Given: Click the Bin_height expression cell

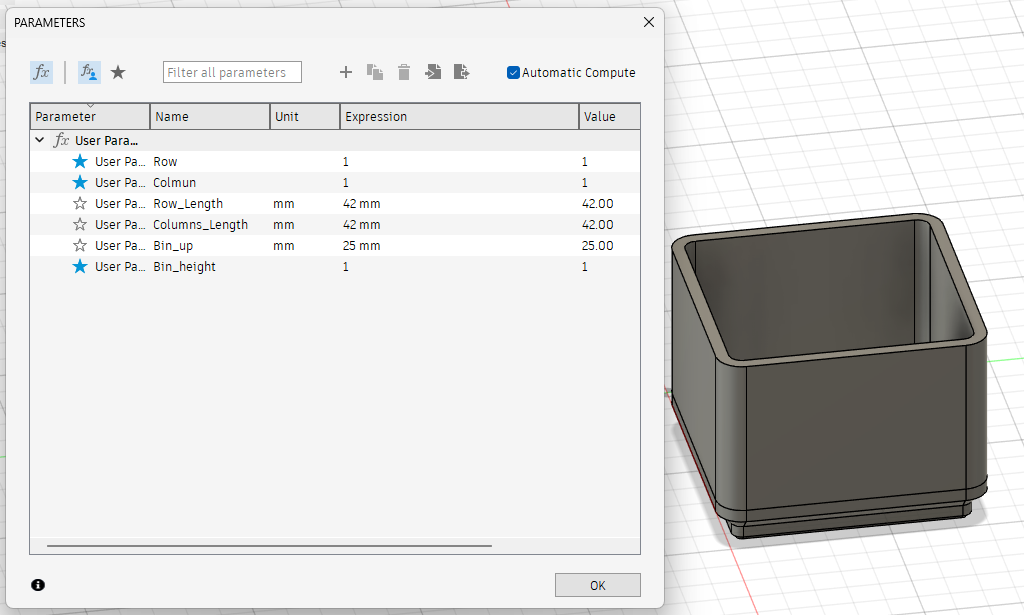Looking at the screenshot, I should pyautogui.click(x=458, y=266).
